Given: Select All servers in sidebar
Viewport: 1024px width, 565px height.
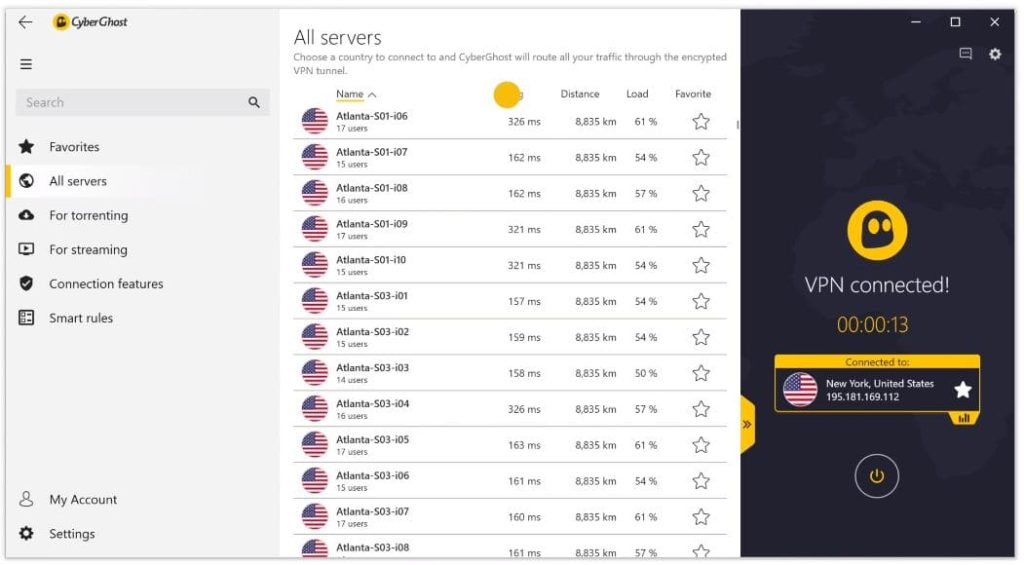Looking at the screenshot, I should (78, 181).
